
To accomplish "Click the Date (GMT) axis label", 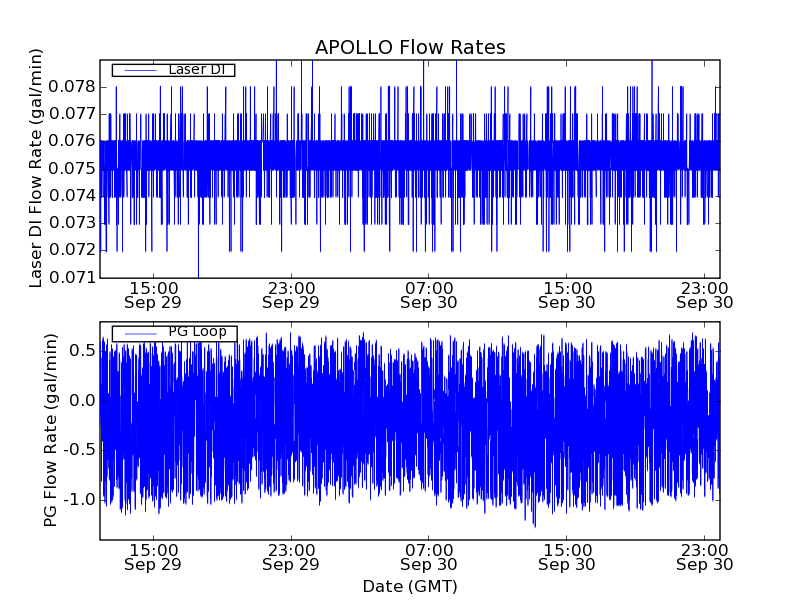I will pyautogui.click(x=410, y=587).
